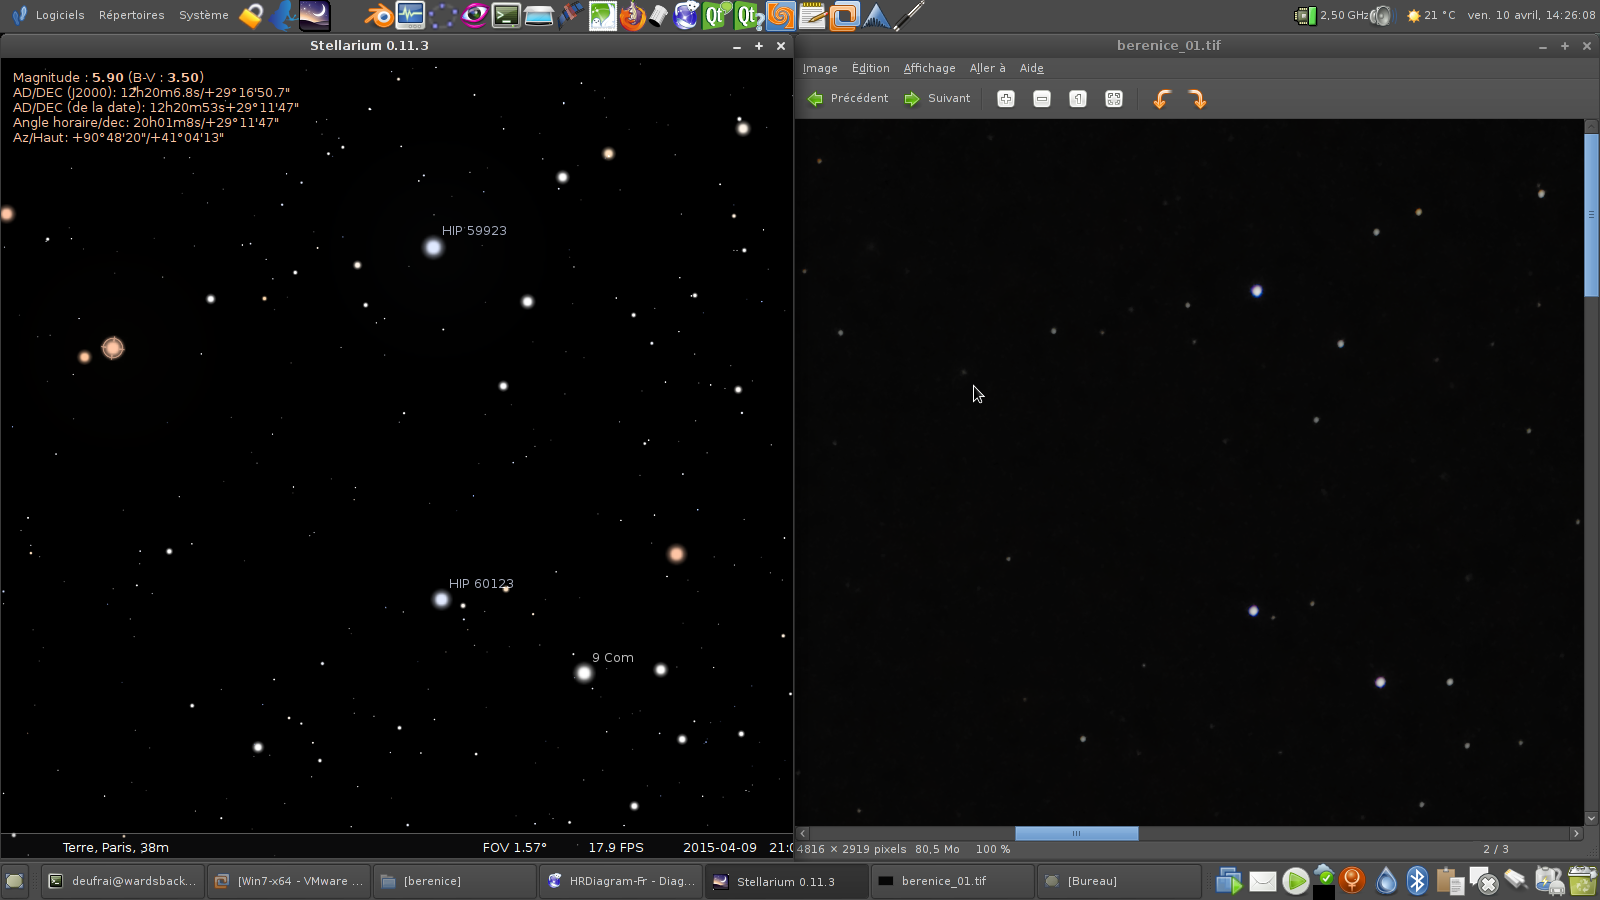The width and height of the screenshot is (1600, 900).
Task: Click the FOV 1.57° status text
Action: (515, 847)
